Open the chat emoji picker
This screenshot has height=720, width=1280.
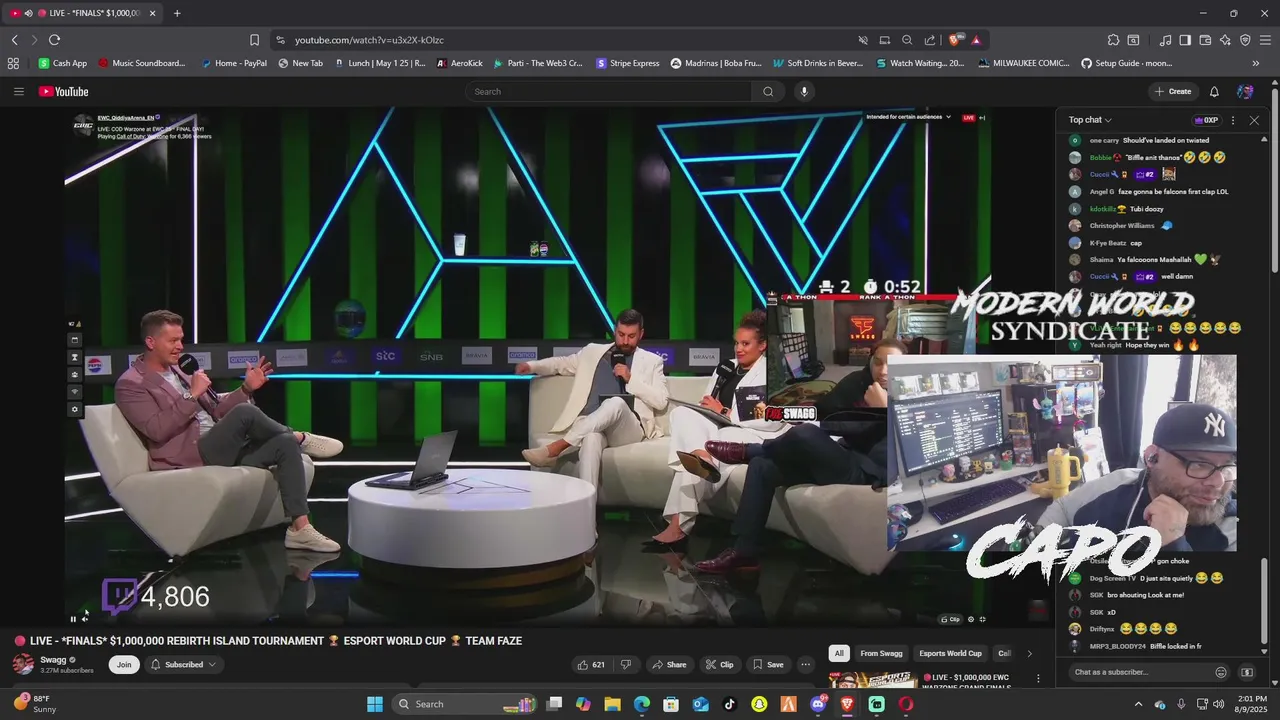pos(1221,673)
